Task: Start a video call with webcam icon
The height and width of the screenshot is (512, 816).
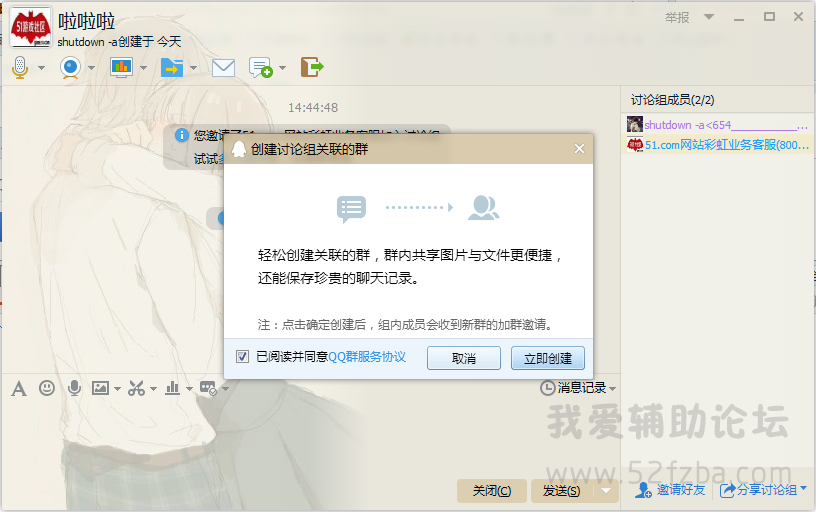Action: (70, 68)
